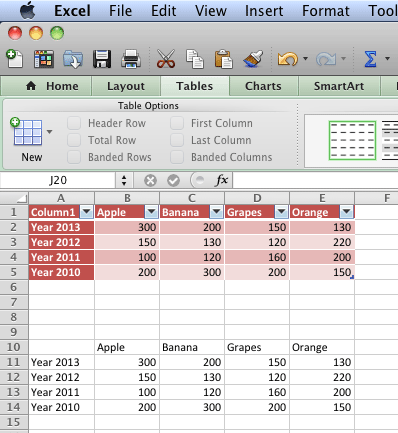Create a new workbook from toolbar
The width and height of the screenshot is (398, 433).
pyautogui.click(x=14, y=59)
